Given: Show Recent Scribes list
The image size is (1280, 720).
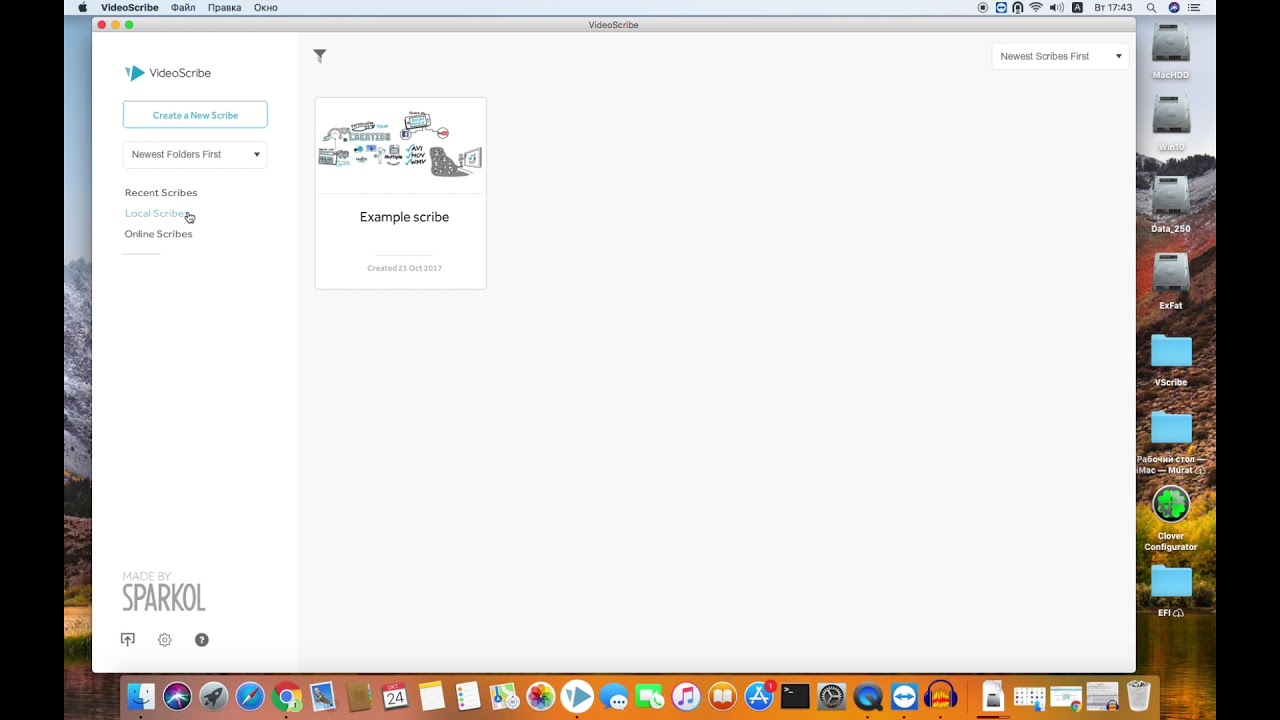Looking at the screenshot, I should pyautogui.click(x=161, y=192).
